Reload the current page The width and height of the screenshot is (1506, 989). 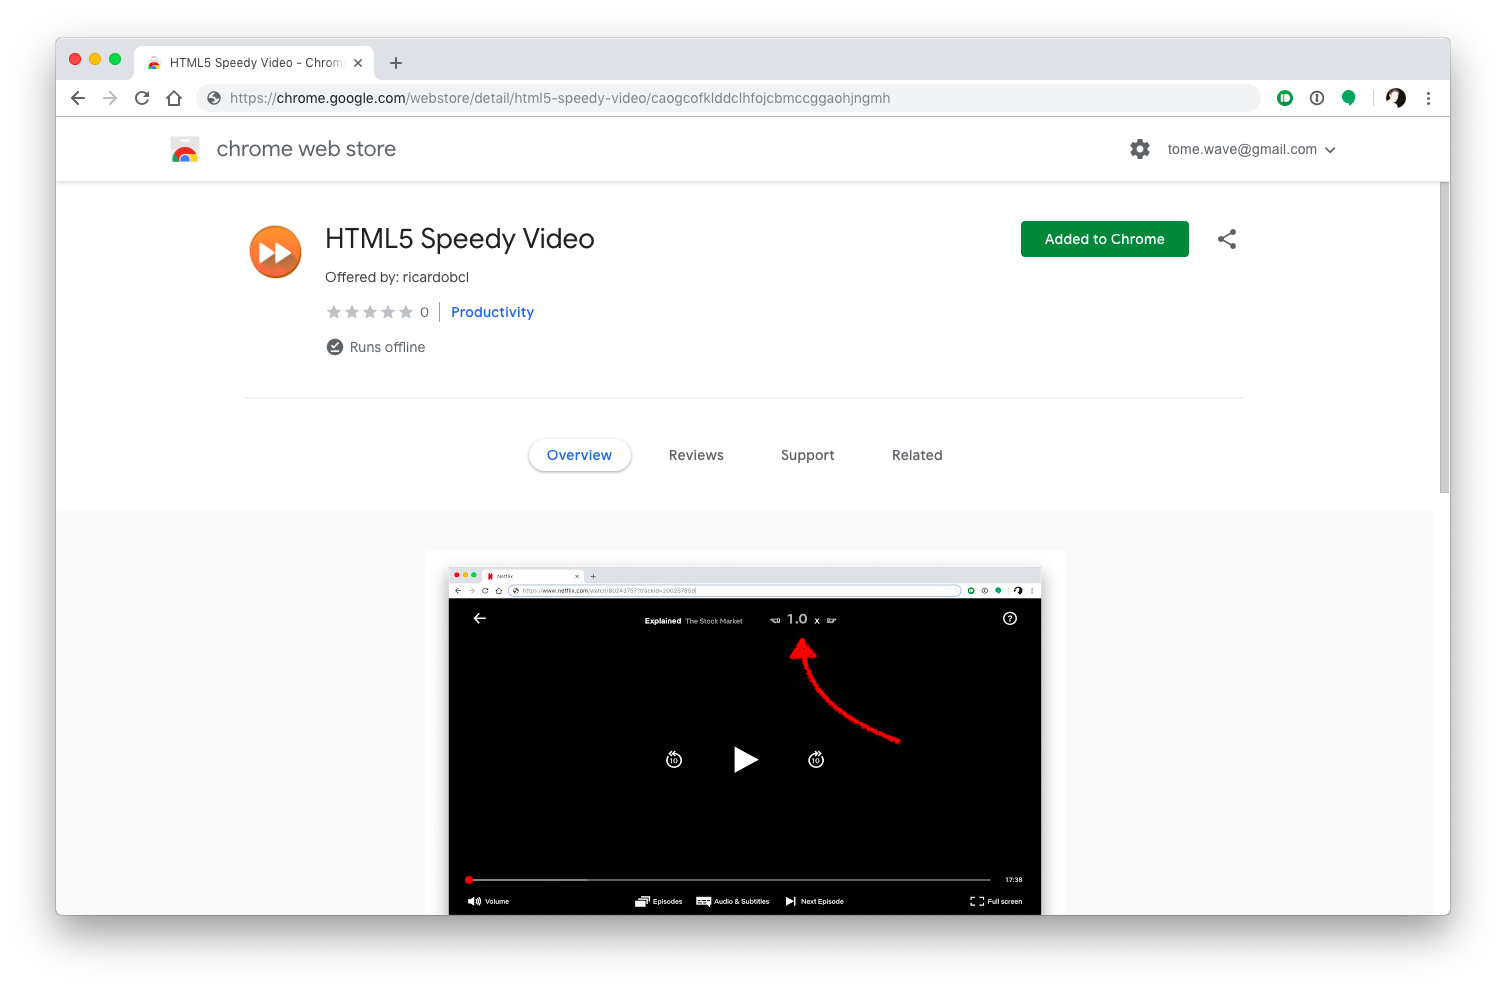click(142, 98)
